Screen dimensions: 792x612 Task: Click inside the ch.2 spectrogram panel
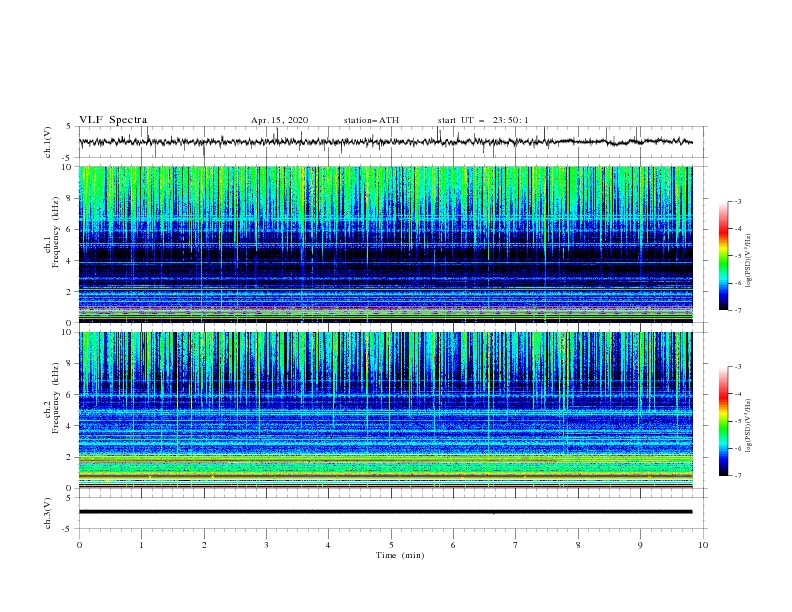click(385, 410)
